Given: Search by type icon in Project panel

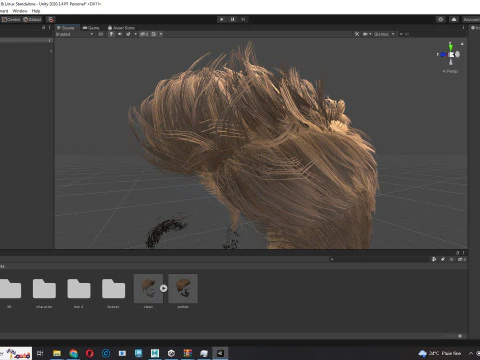Looking at the screenshot, I should point(434,259).
